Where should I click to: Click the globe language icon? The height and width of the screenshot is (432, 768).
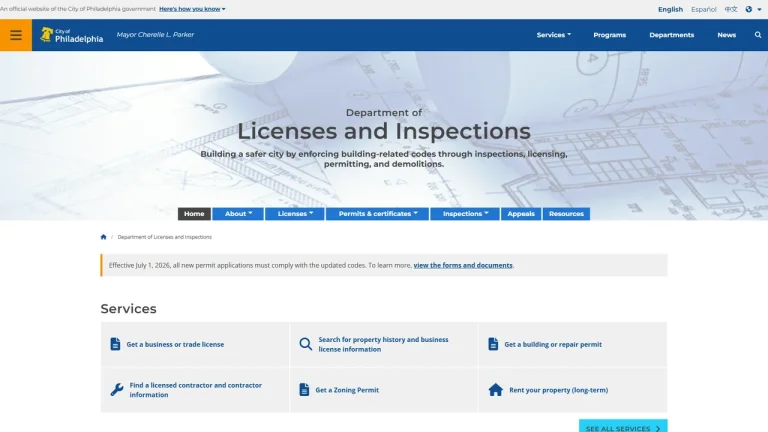coord(748,9)
